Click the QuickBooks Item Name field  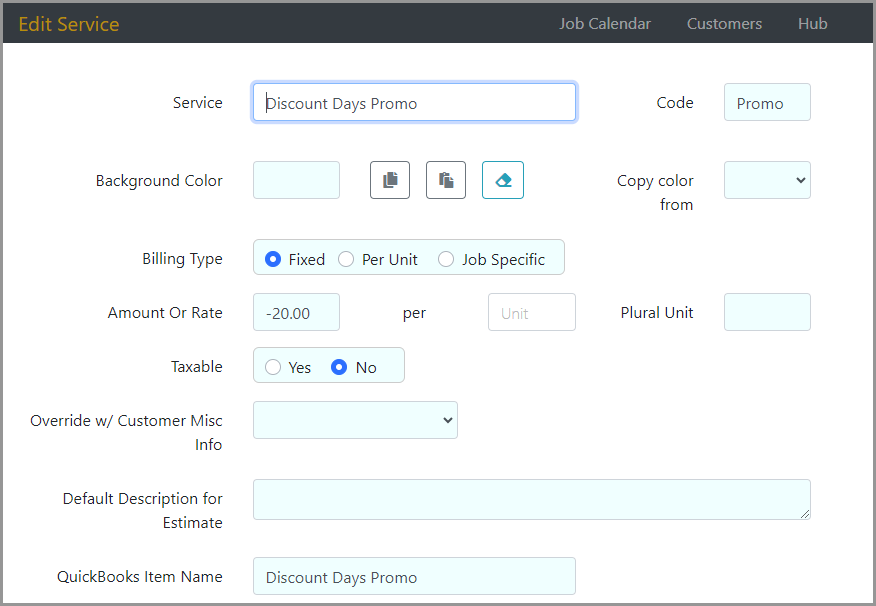(414, 577)
